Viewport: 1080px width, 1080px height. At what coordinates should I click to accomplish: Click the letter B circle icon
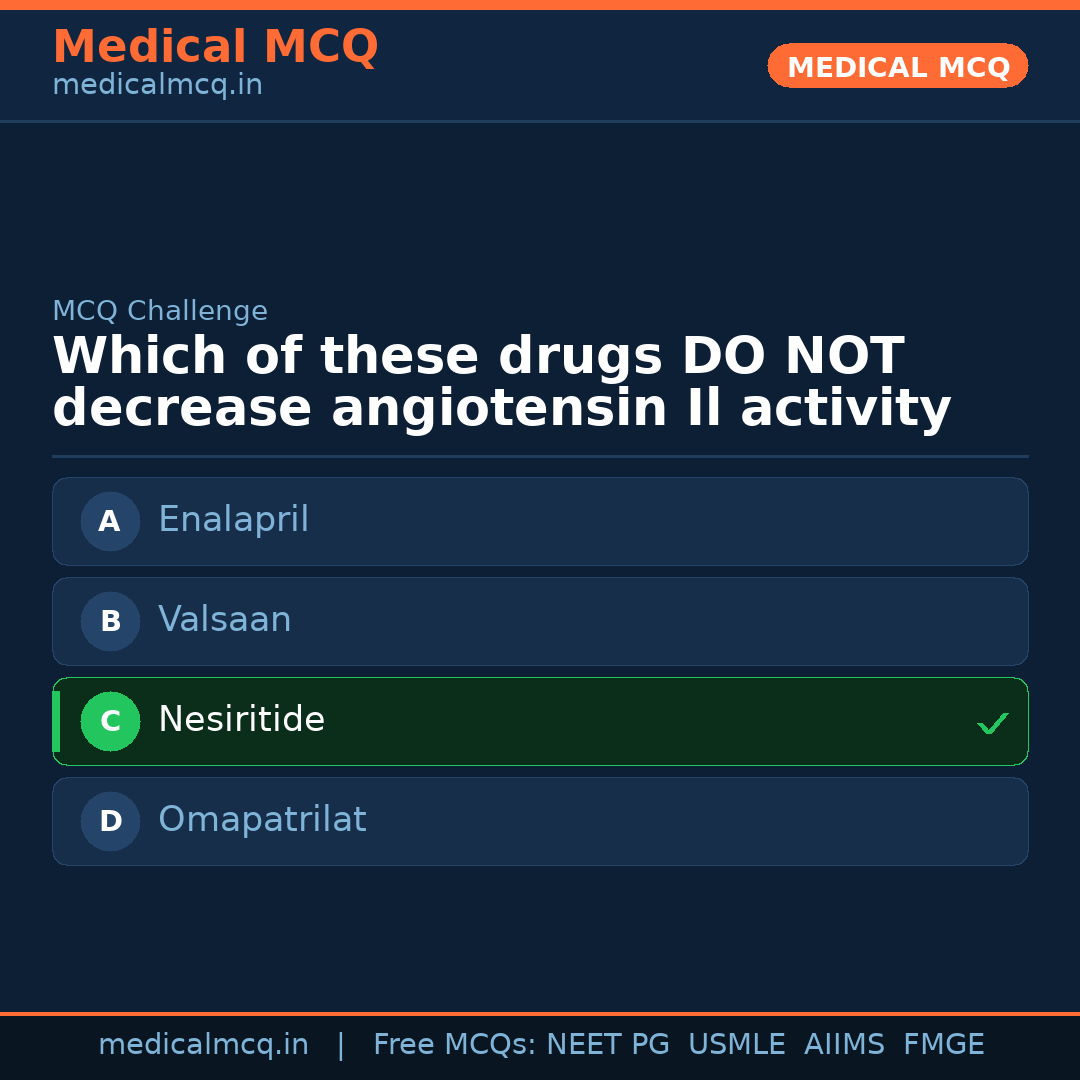point(110,621)
